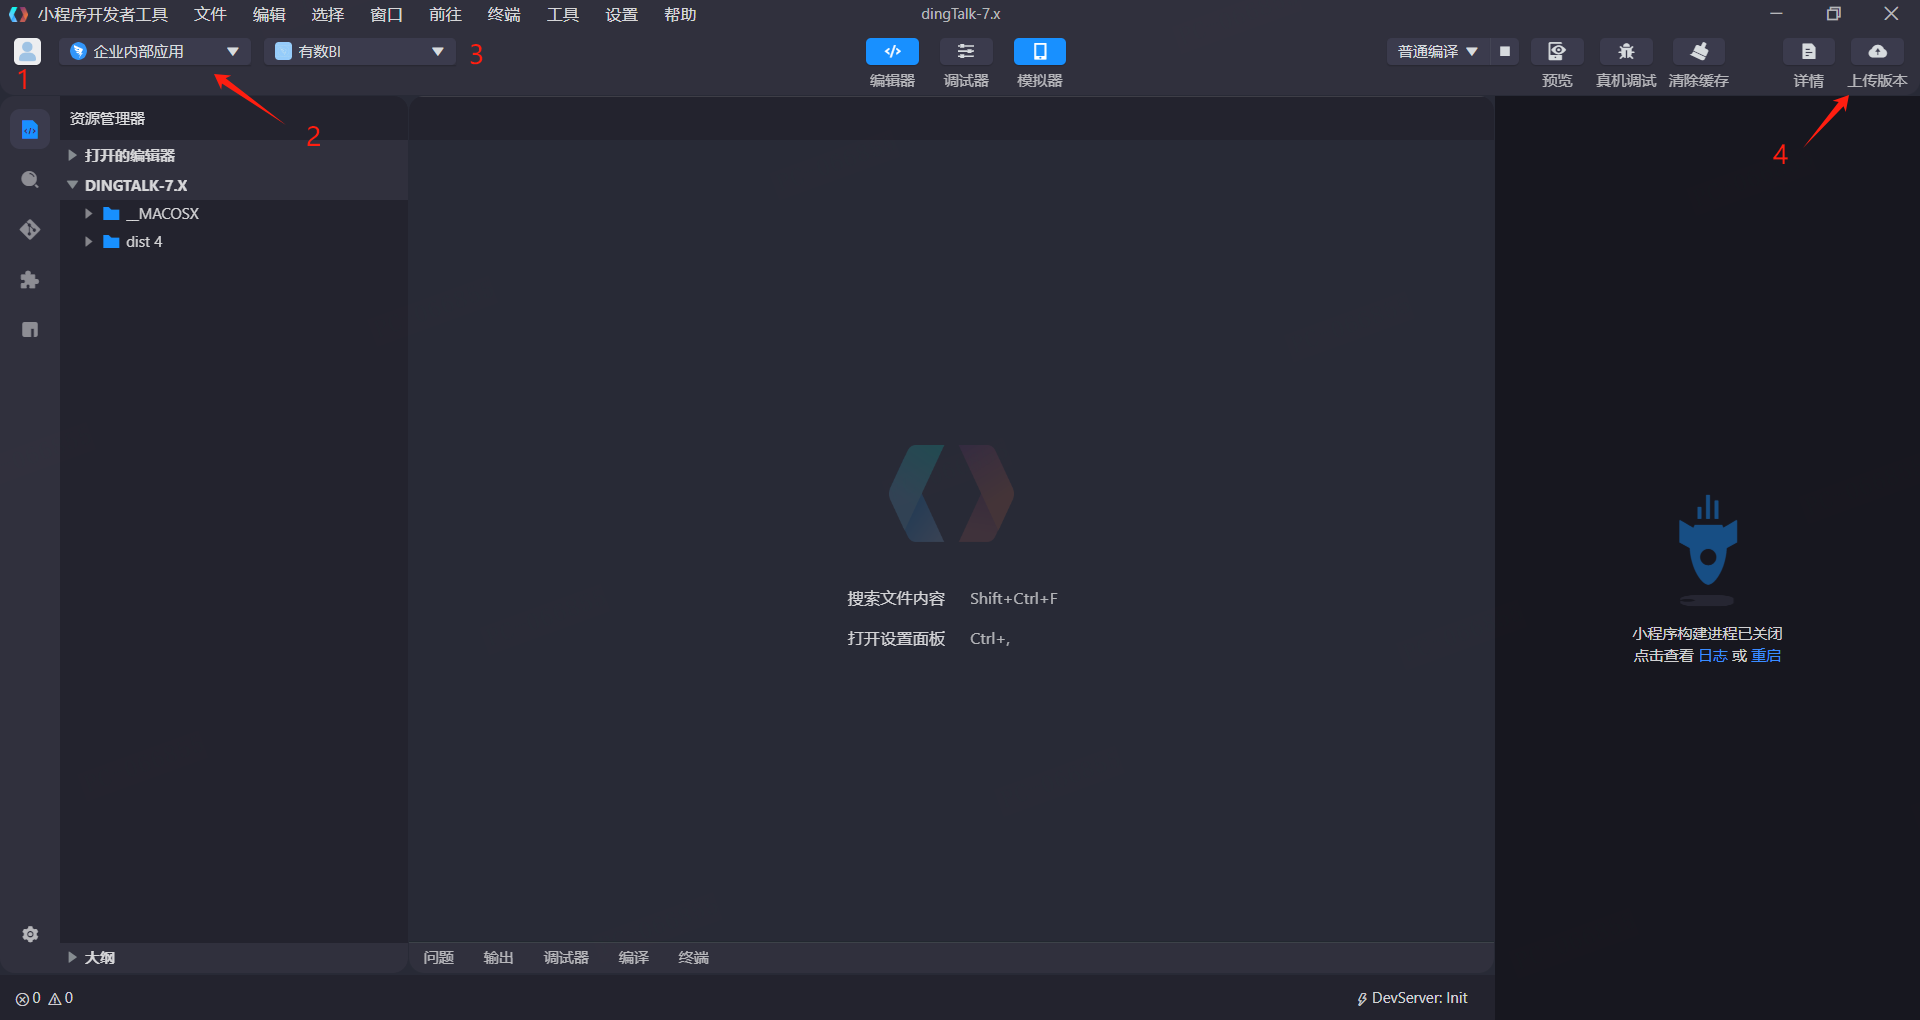
Task: Click the settings gear icon
Action: pyautogui.click(x=30, y=934)
